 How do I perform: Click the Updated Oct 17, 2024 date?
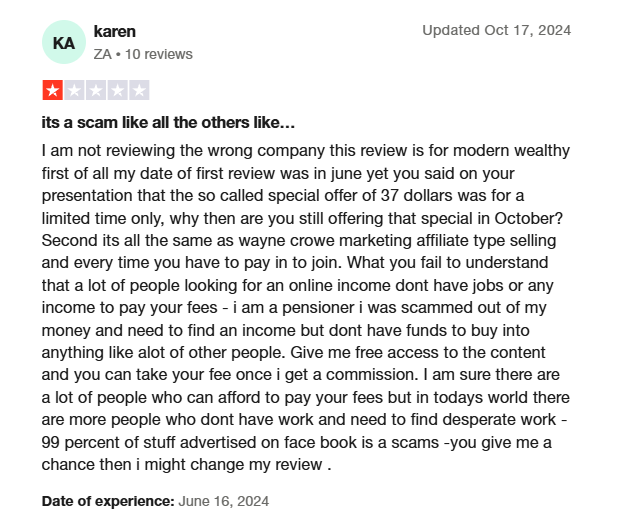[x=497, y=30]
